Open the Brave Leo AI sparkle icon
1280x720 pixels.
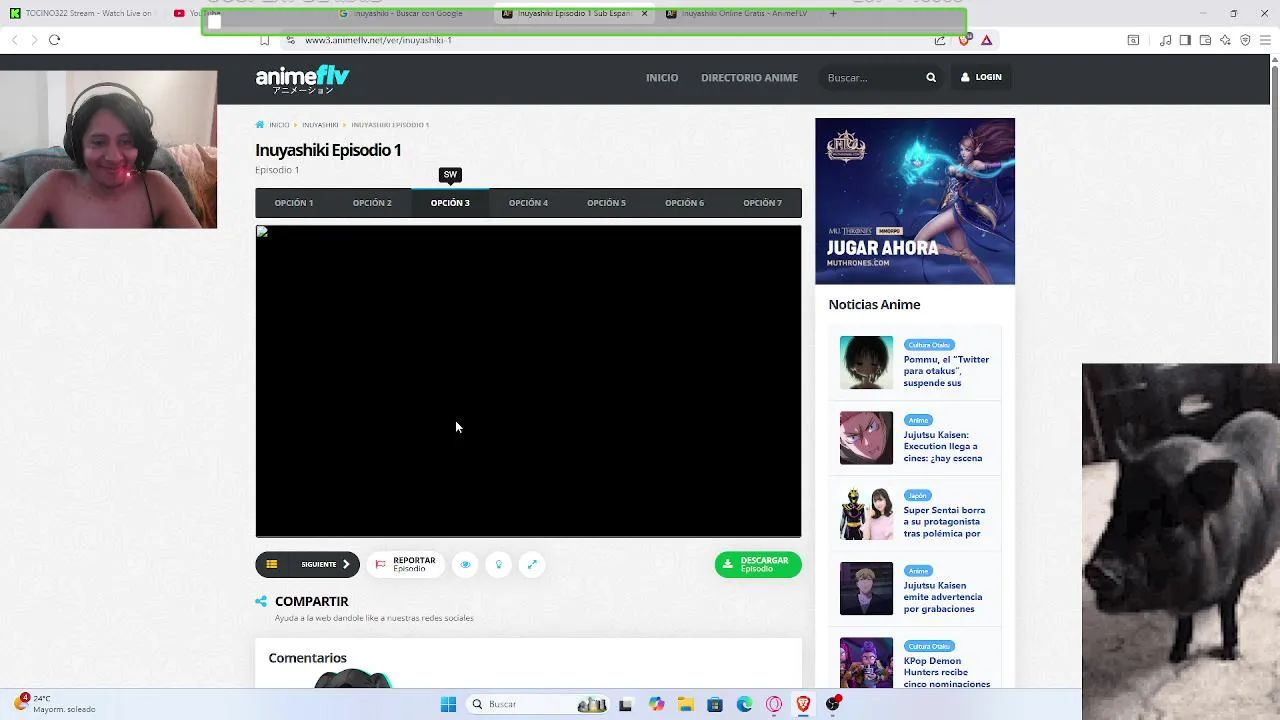(1225, 40)
